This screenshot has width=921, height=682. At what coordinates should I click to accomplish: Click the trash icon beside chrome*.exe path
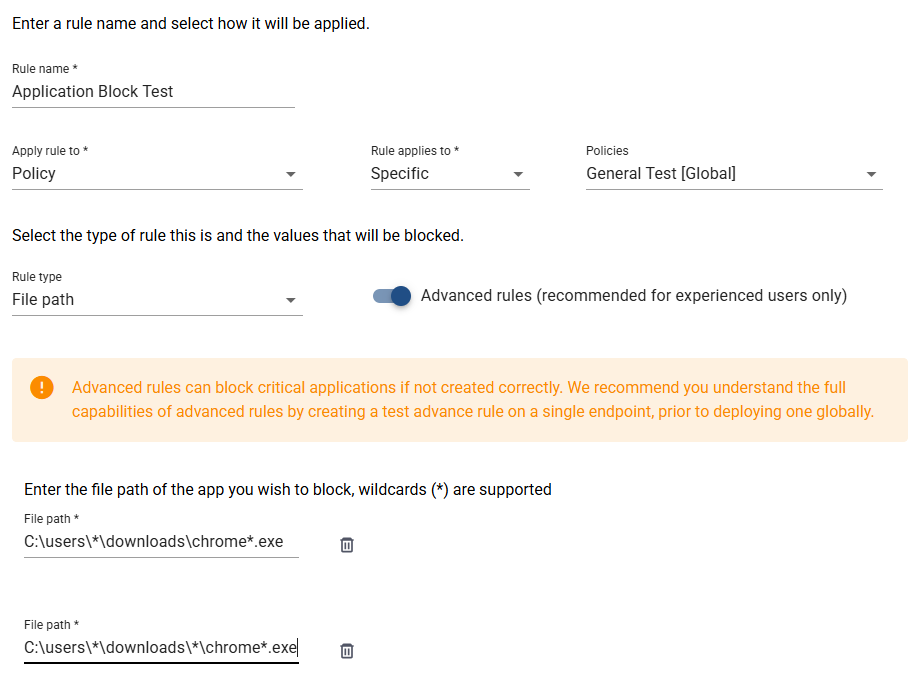pos(346,545)
